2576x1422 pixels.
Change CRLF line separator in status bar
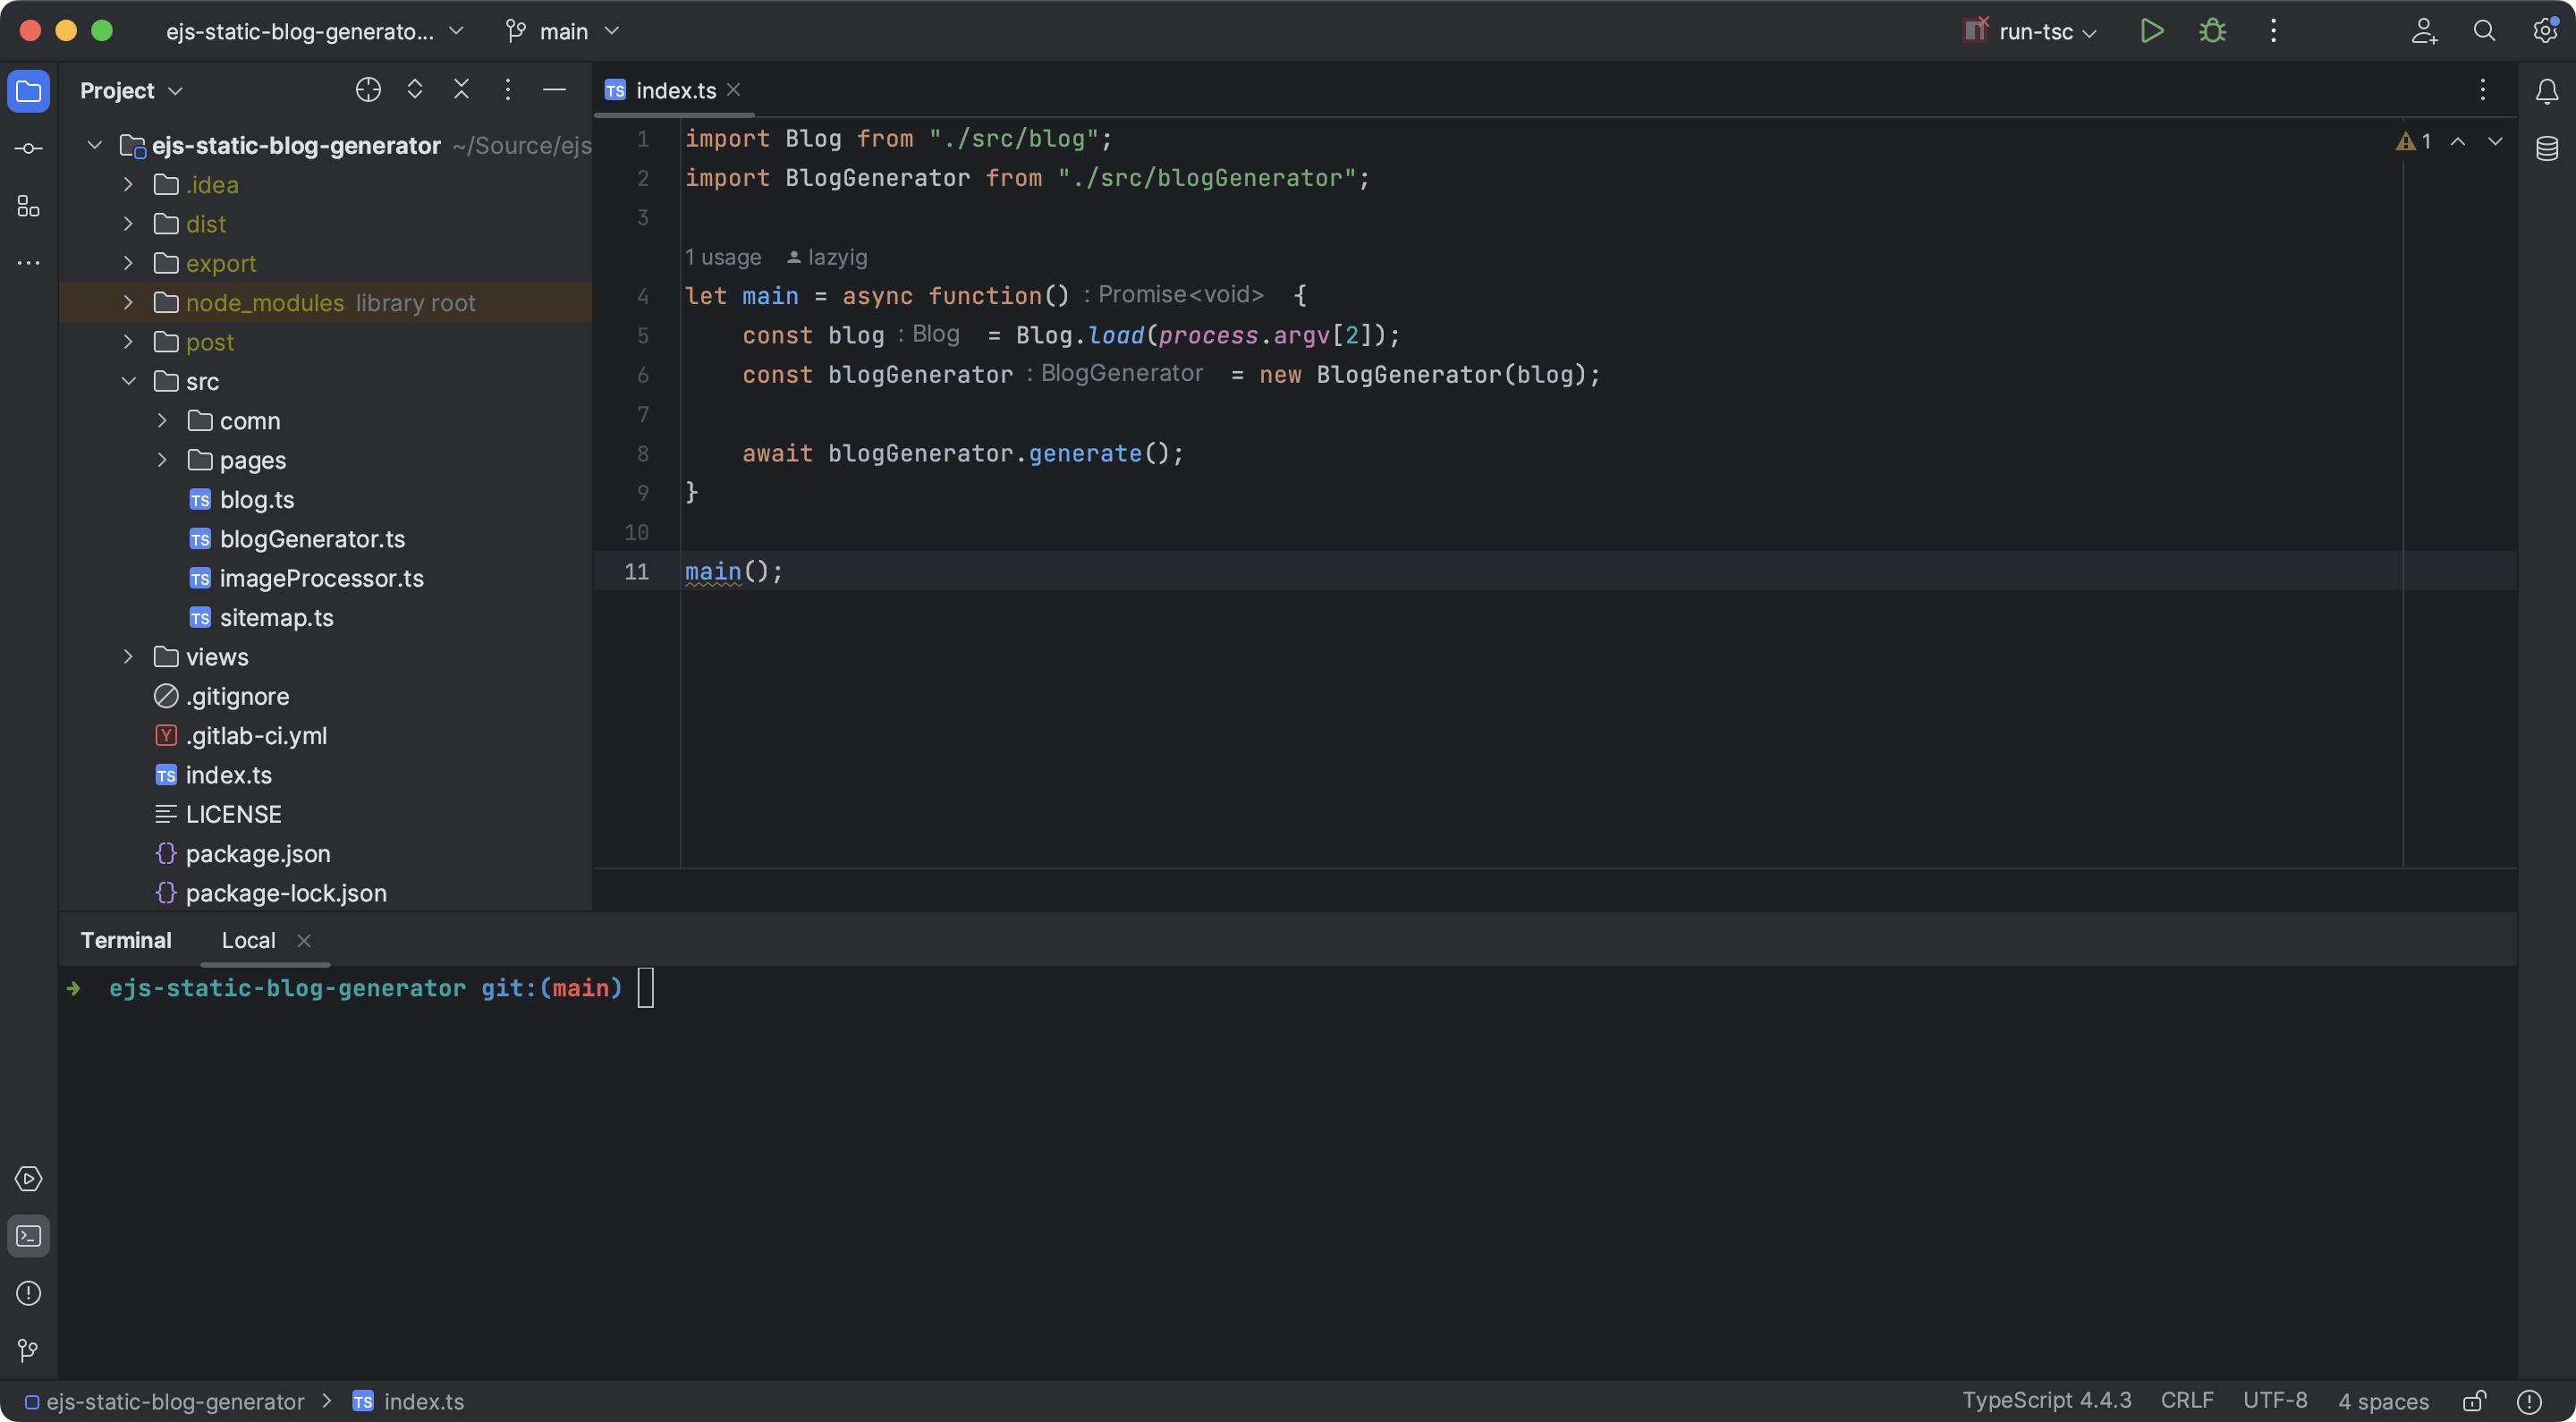click(2187, 1401)
